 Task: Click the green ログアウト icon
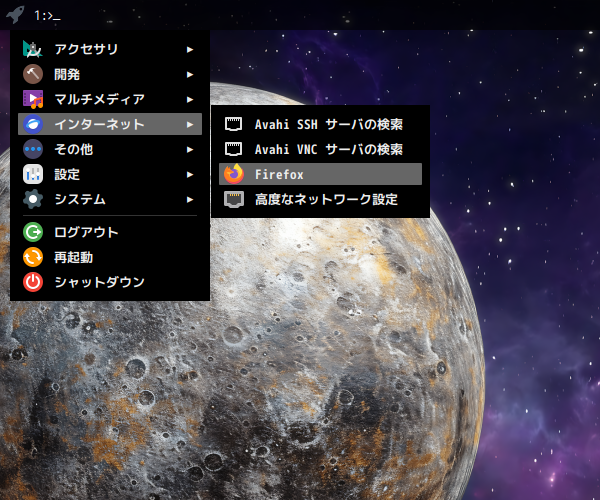pyautogui.click(x=33, y=232)
